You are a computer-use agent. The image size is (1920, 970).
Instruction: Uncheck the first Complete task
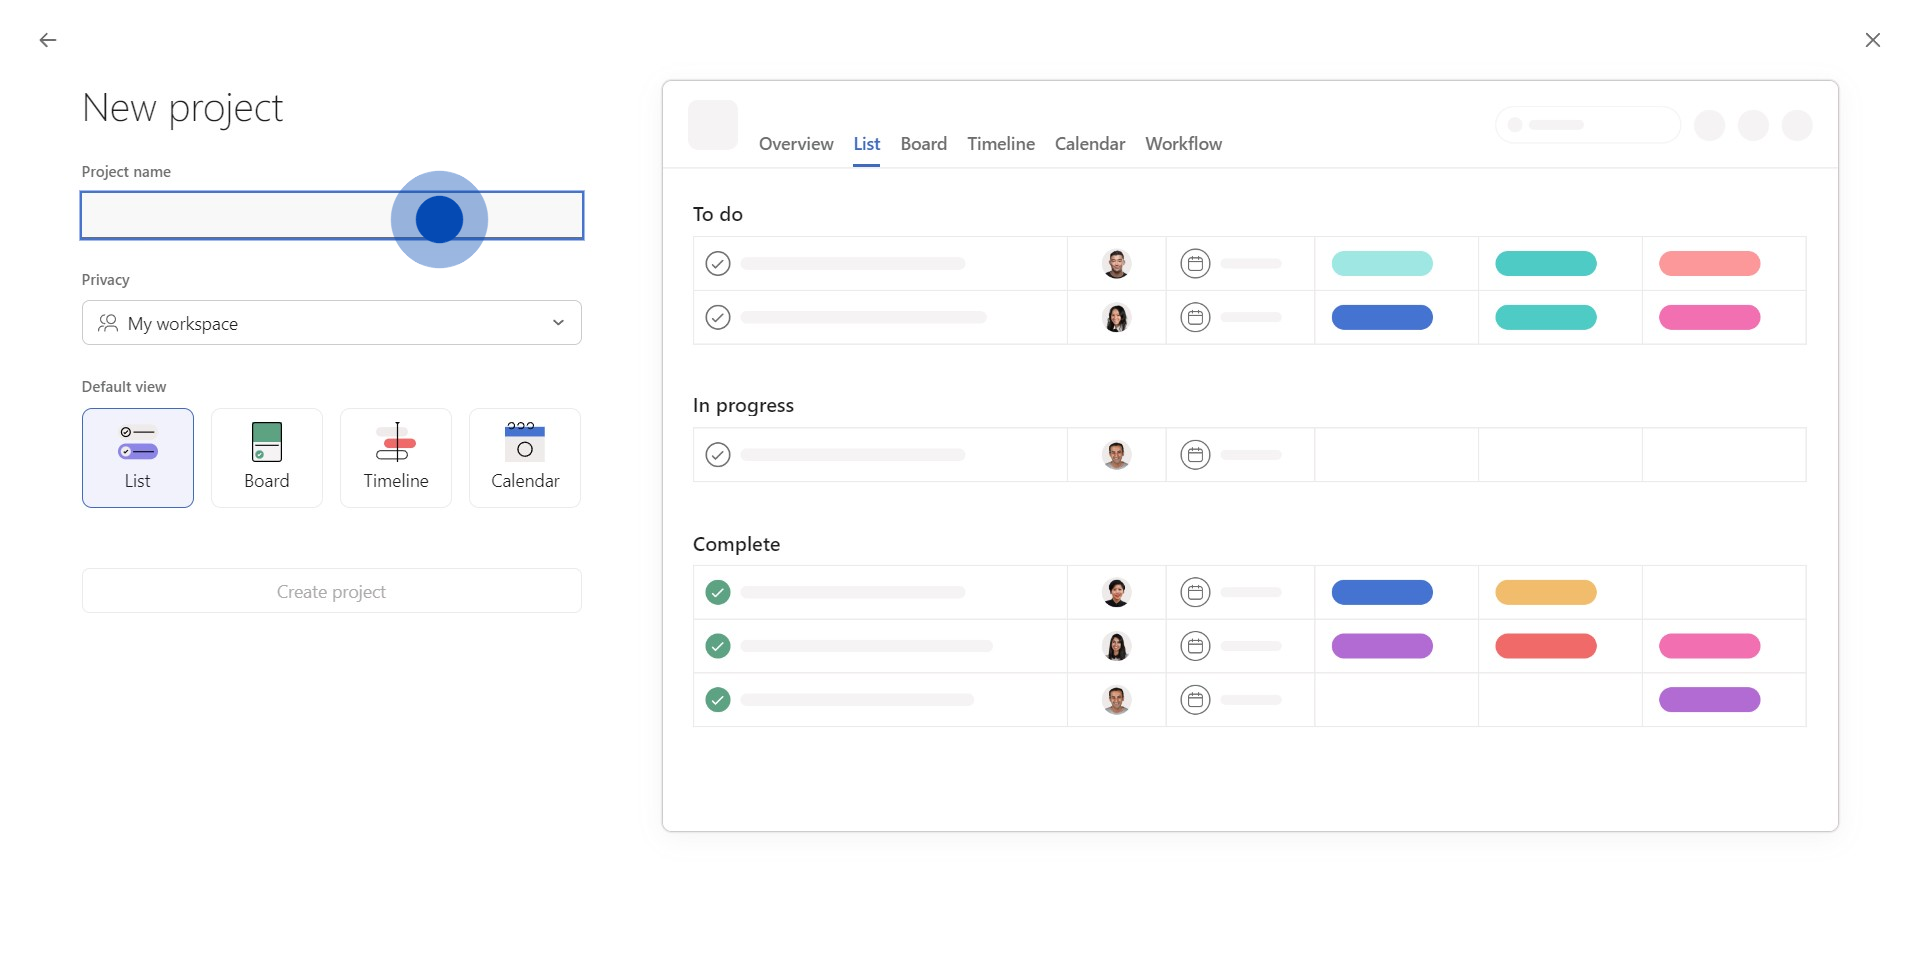coord(718,593)
